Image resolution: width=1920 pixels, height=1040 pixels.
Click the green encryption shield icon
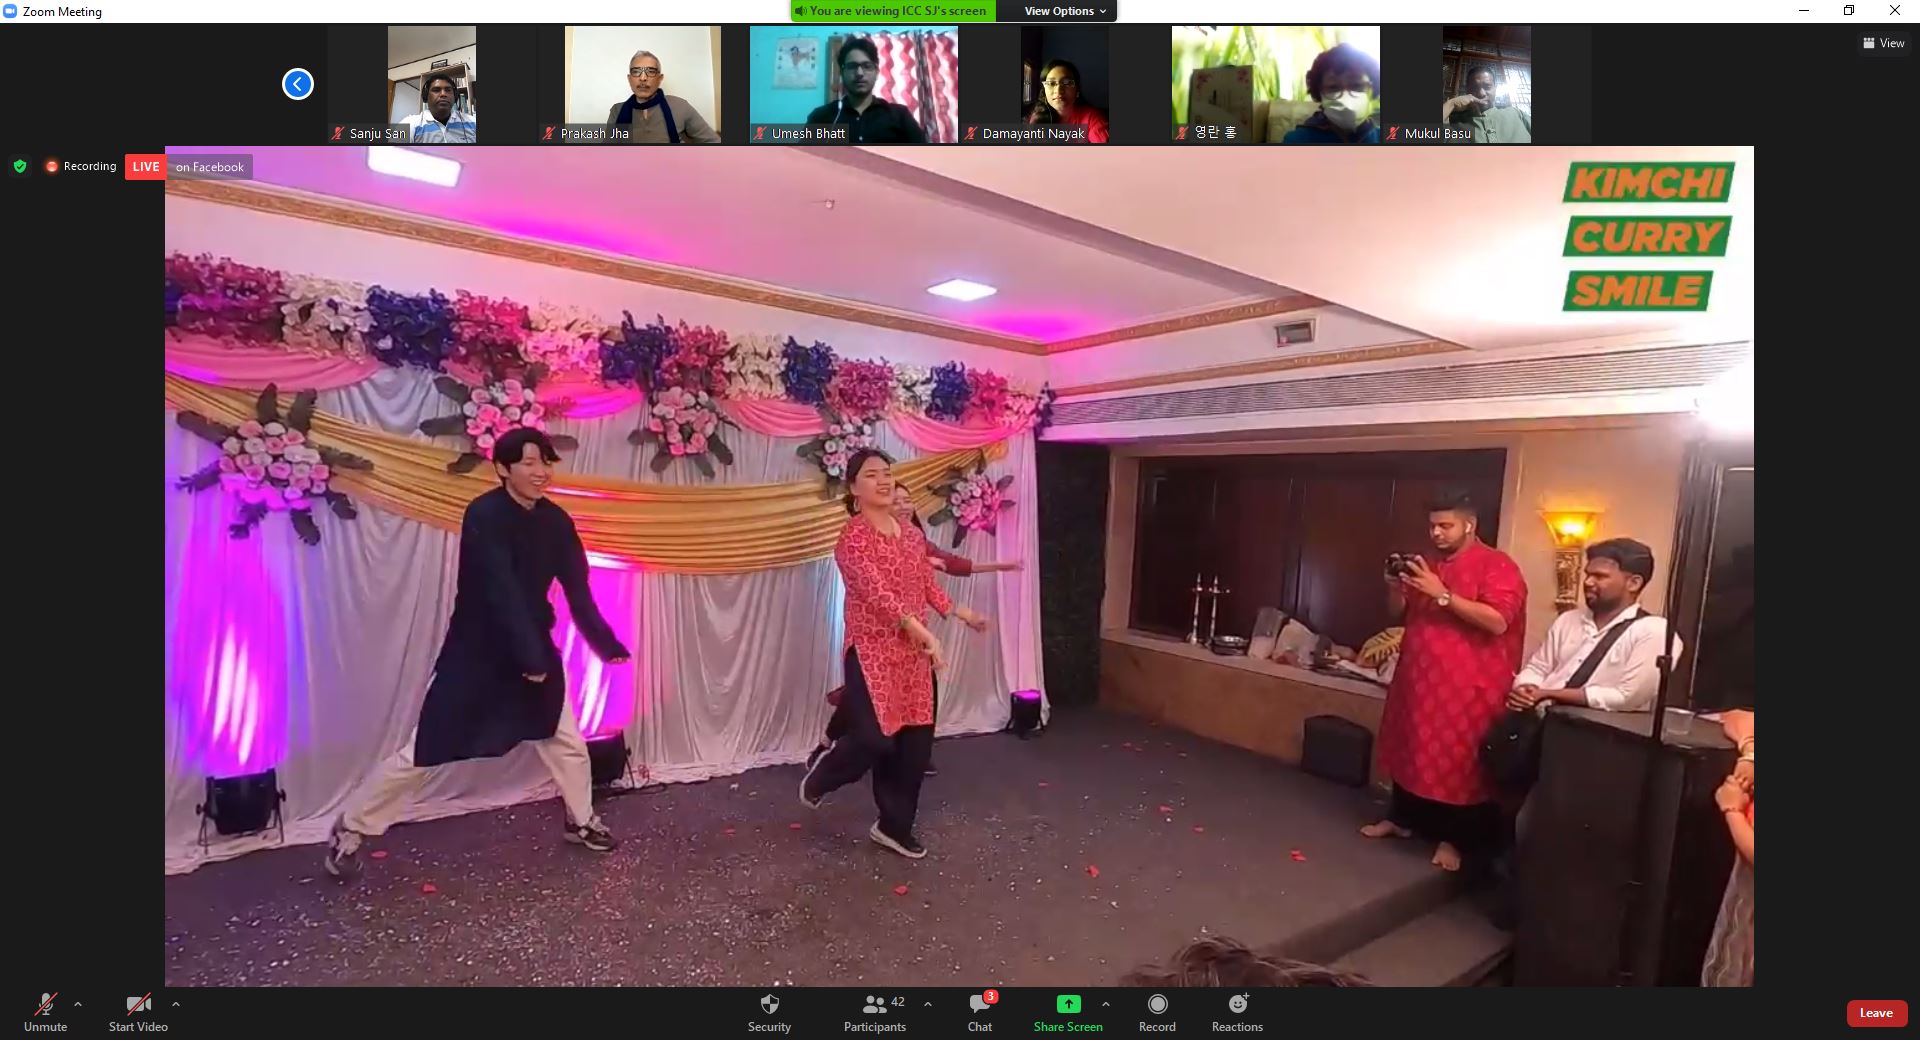(x=20, y=166)
